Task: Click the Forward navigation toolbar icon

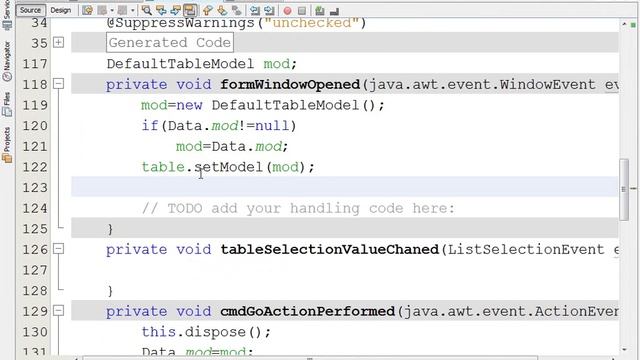Action: [x=122, y=10]
